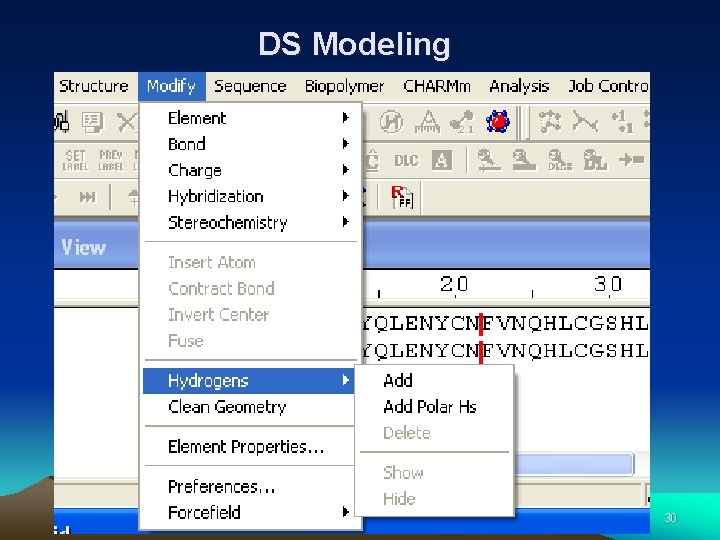
Task: Click the skip-to-end arrow icon
Action: point(87,197)
